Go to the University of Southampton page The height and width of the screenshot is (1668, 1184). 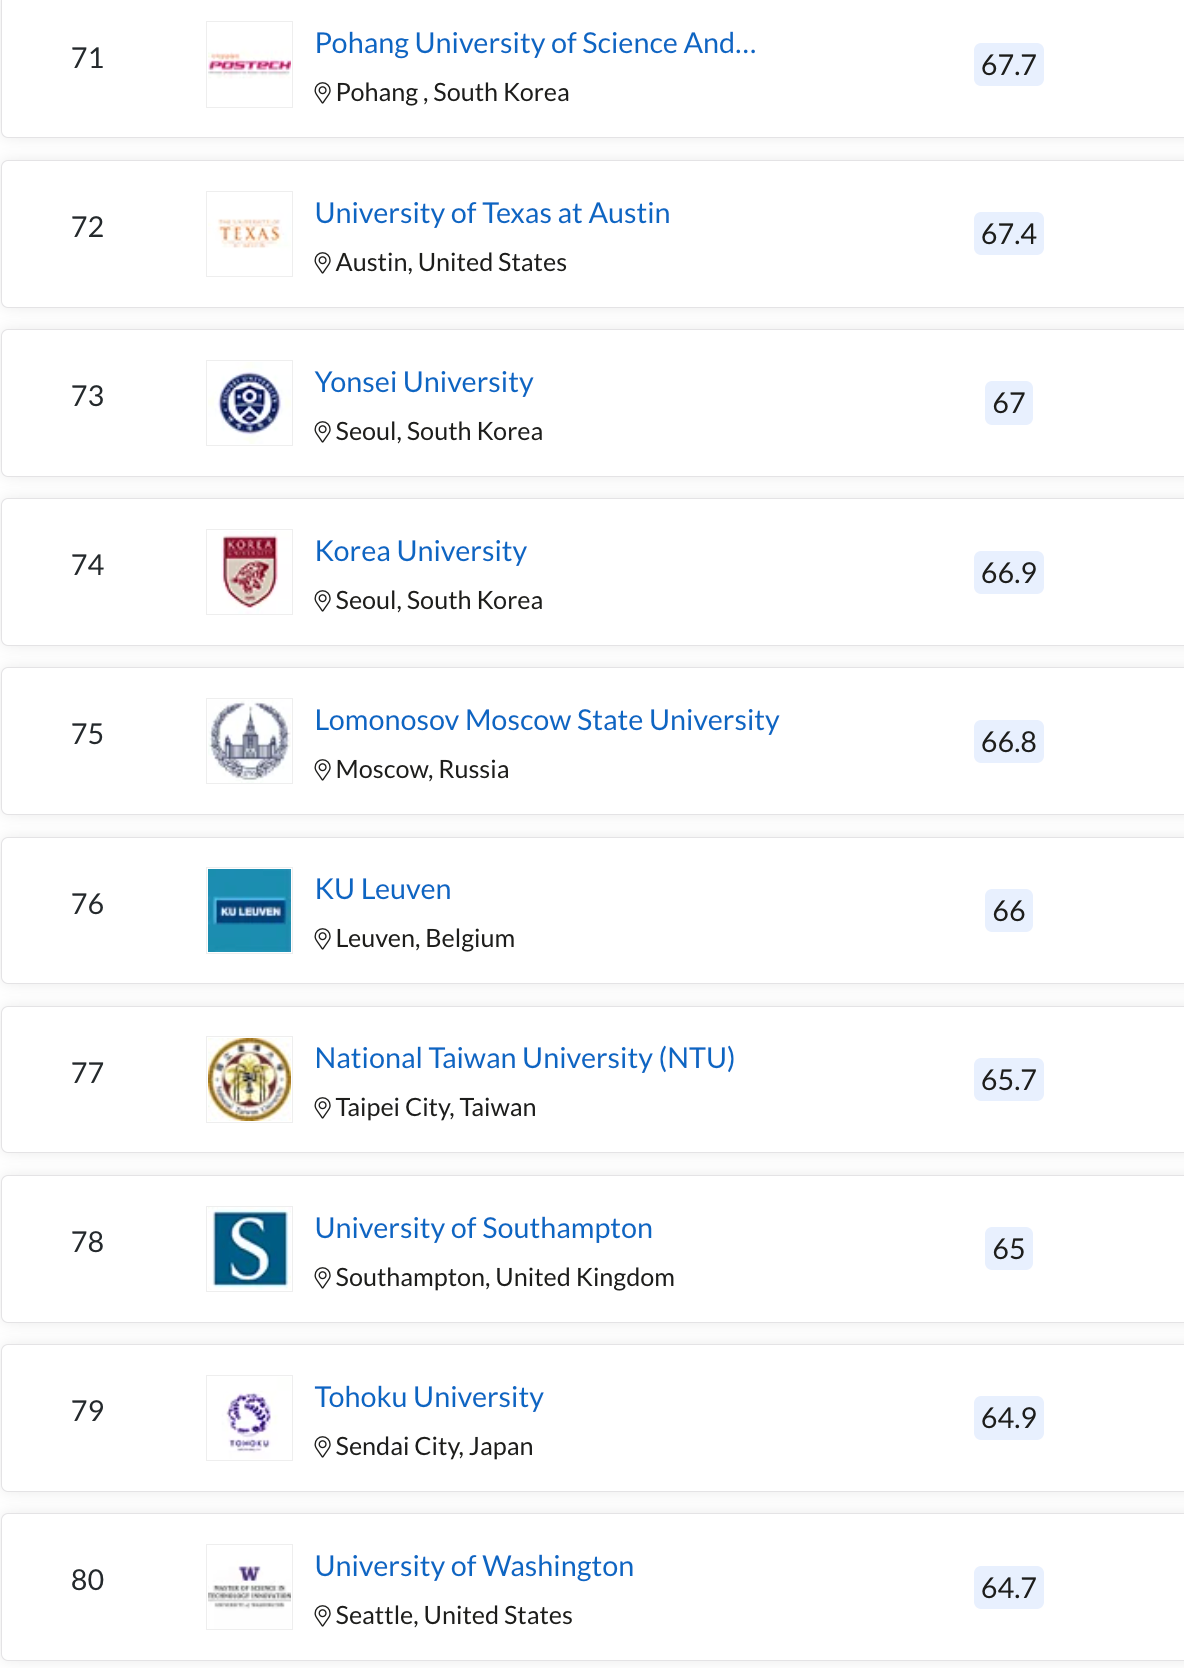tap(483, 1229)
